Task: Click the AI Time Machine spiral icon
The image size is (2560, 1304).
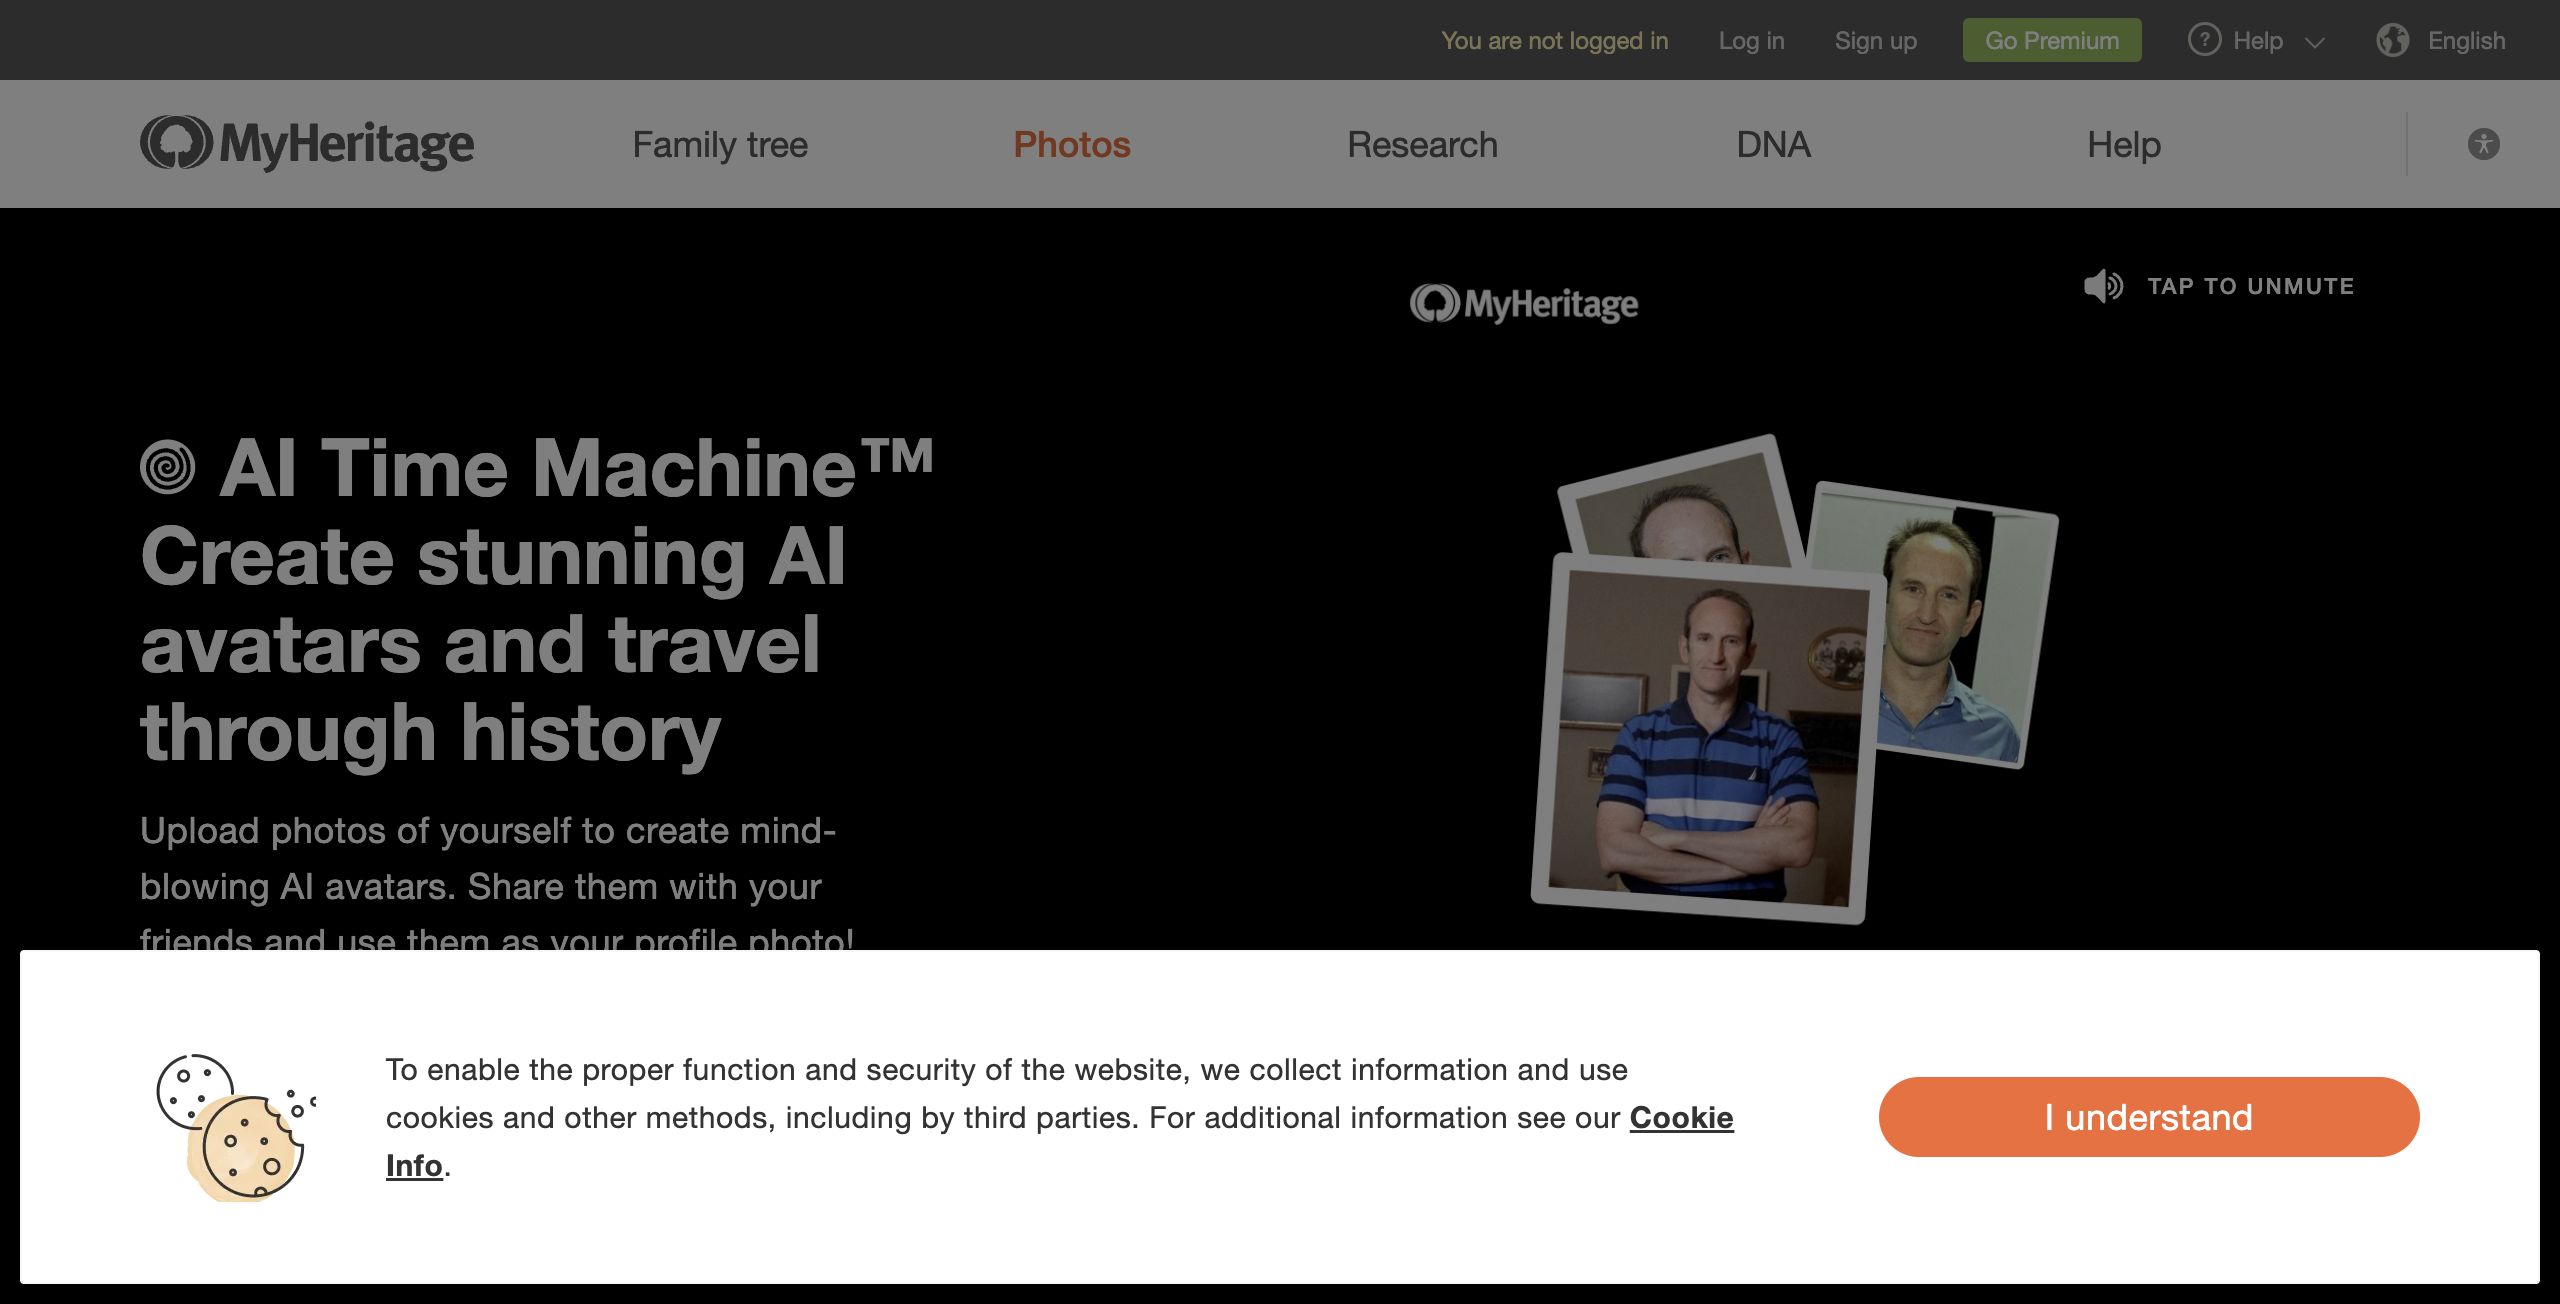Action: [x=167, y=467]
